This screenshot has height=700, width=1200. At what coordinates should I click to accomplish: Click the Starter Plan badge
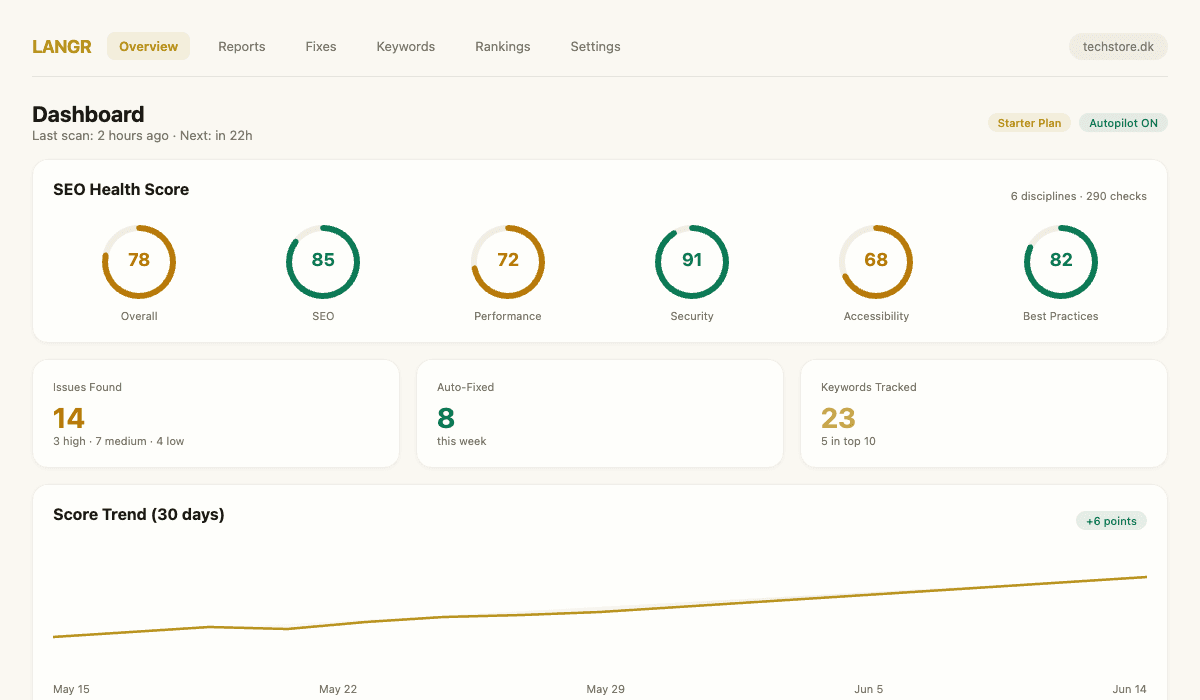[x=1029, y=123]
